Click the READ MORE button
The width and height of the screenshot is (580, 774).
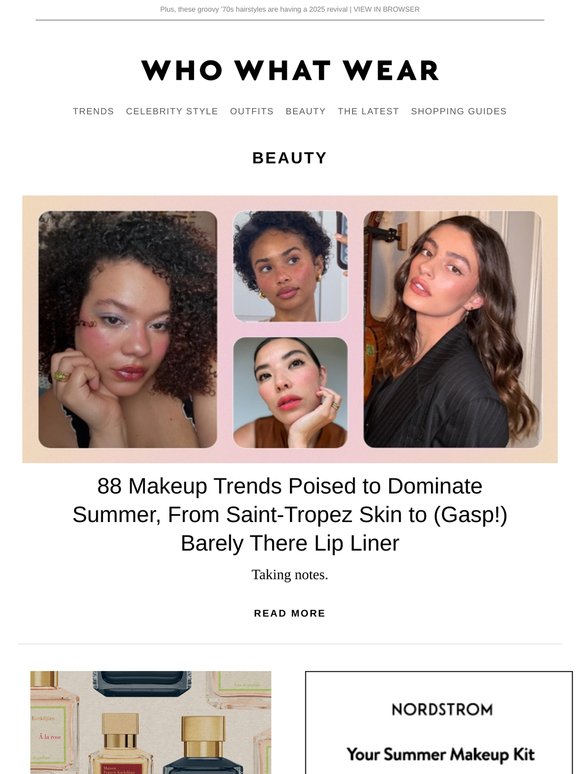290,614
